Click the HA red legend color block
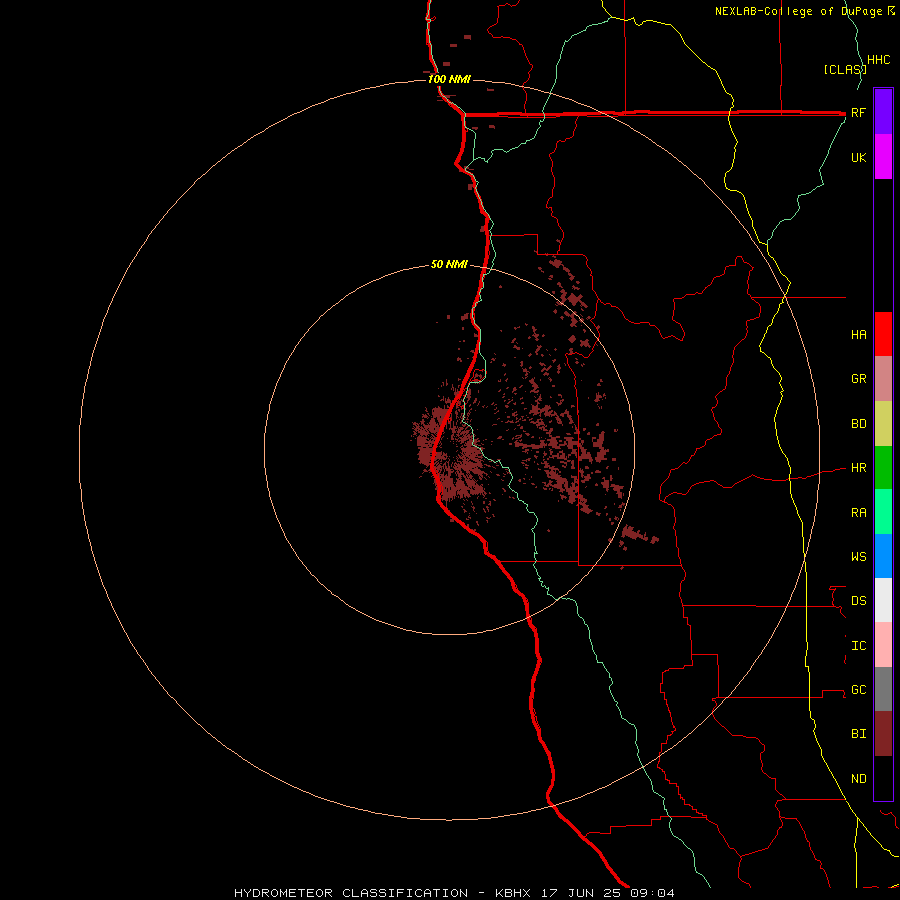This screenshot has width=900, height=900. tap(883, 334)
